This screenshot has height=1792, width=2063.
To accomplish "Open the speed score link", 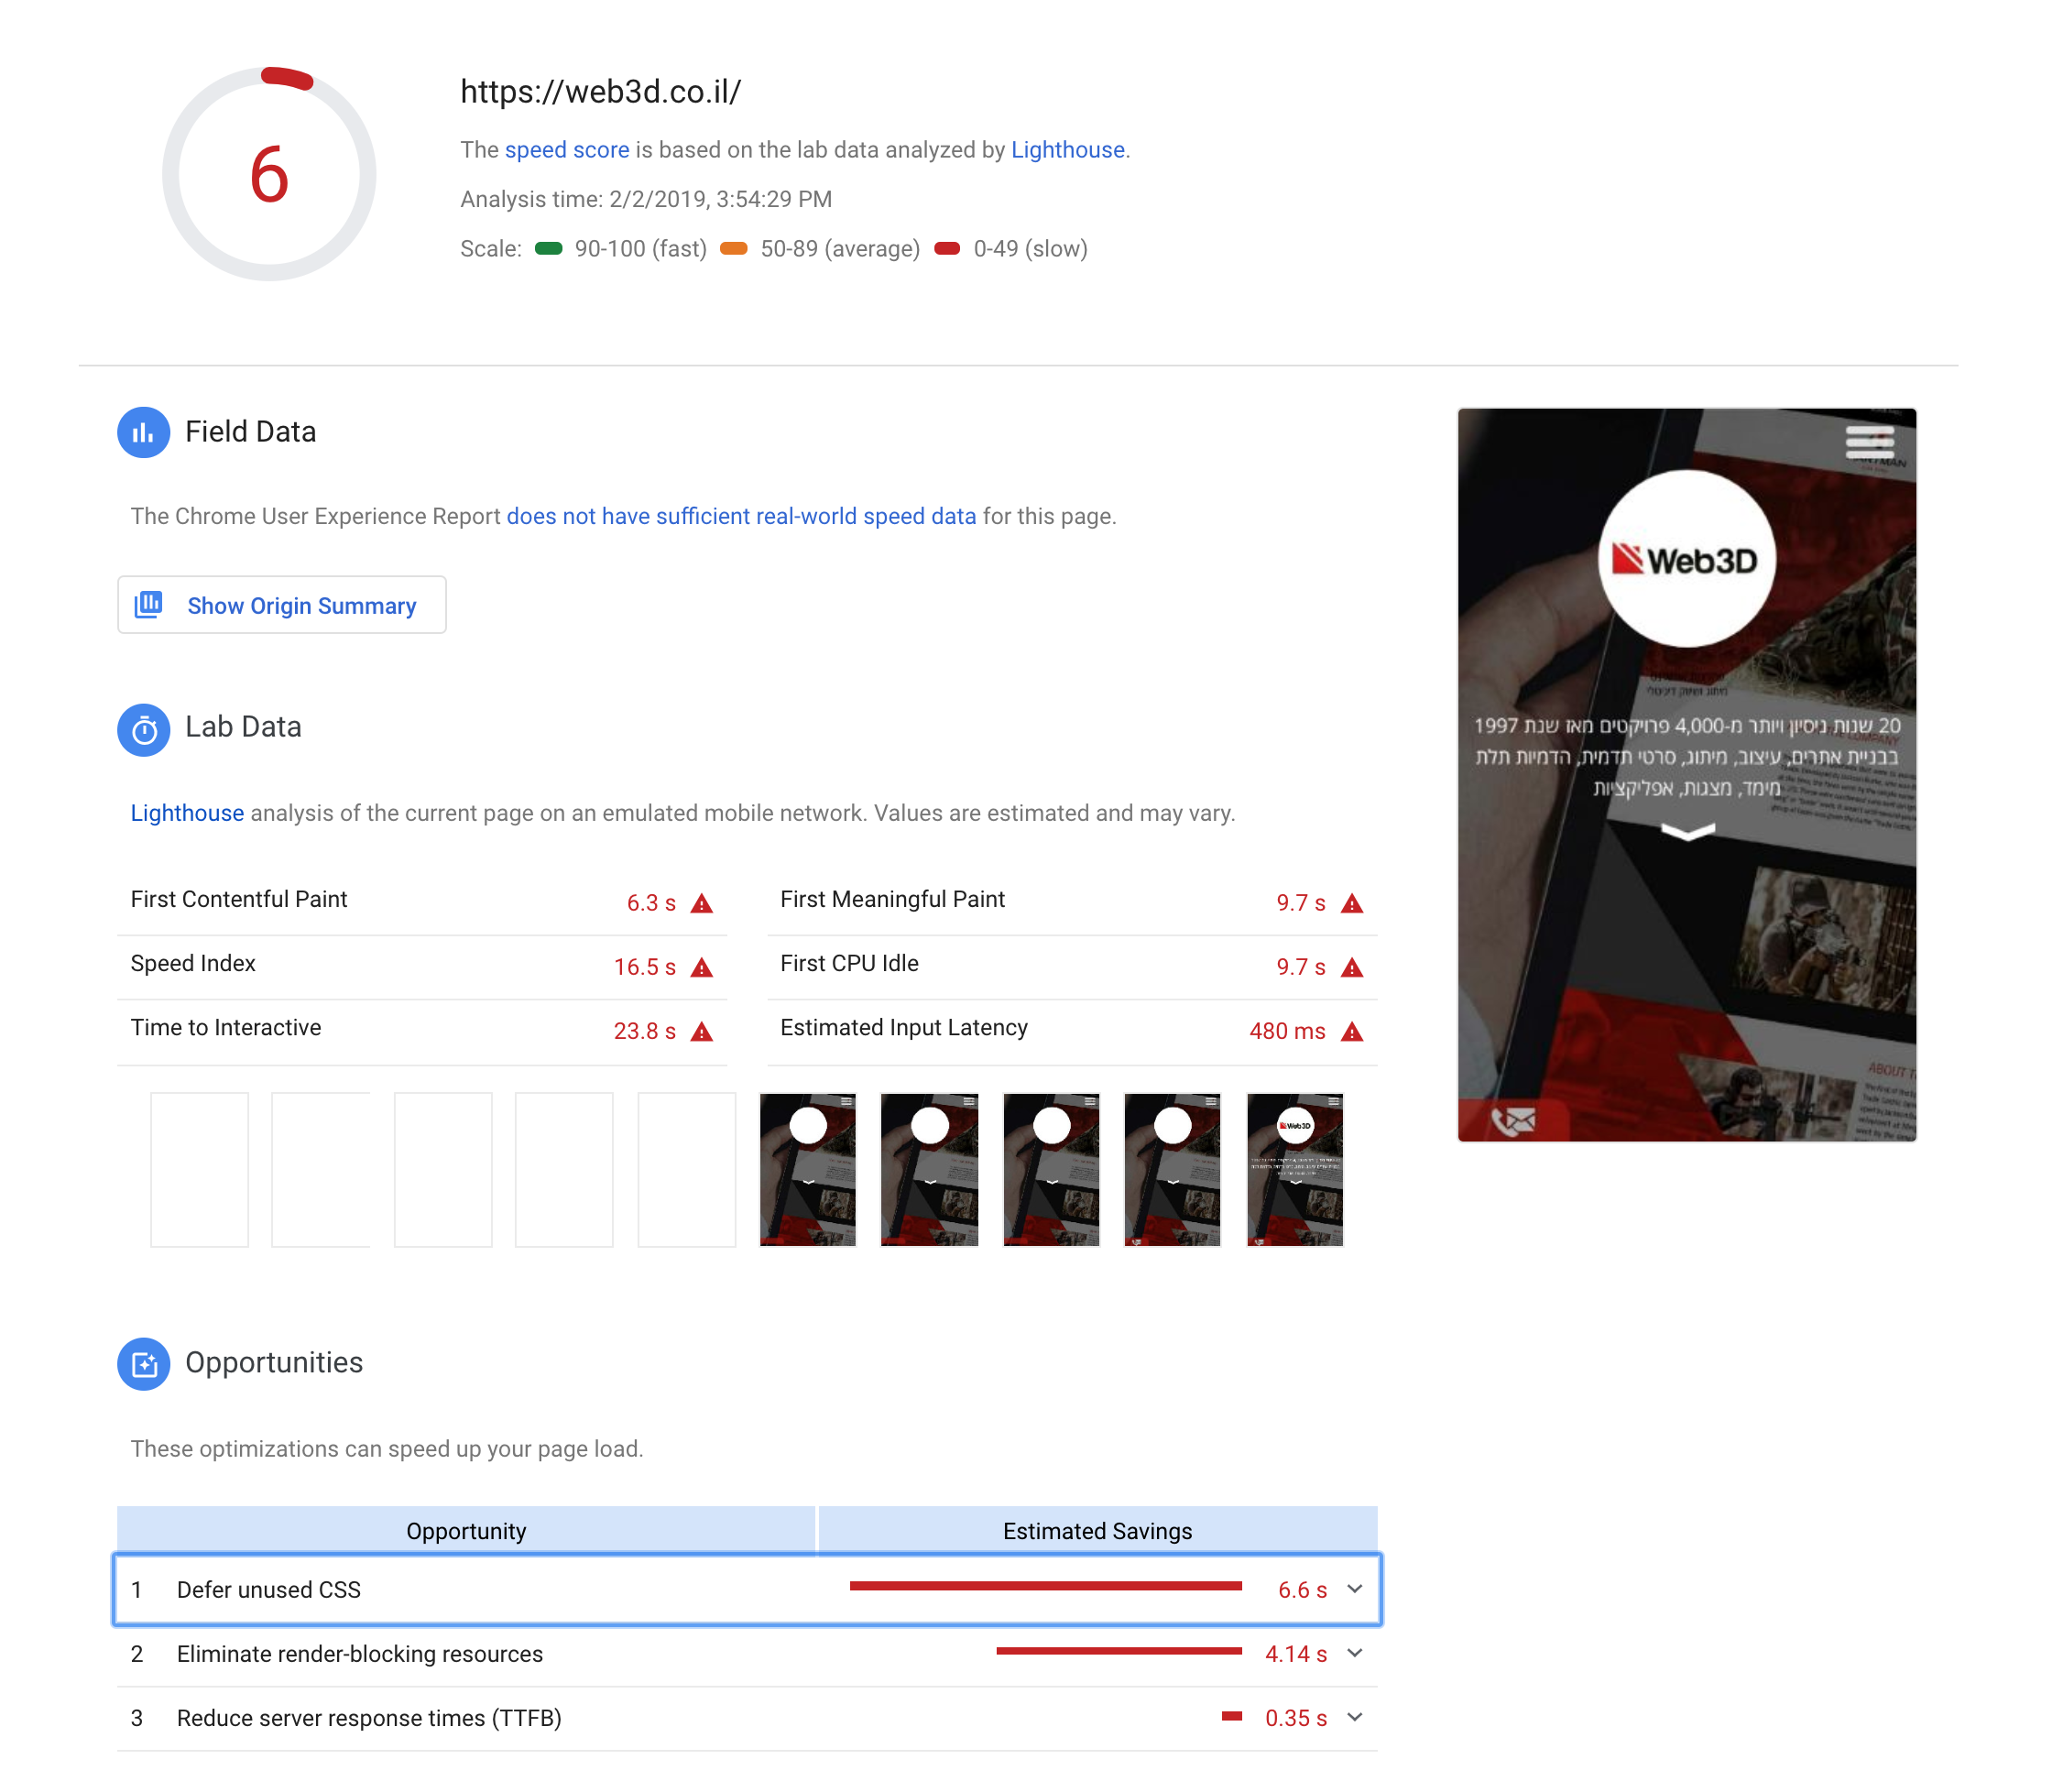I will pos(567,150).
